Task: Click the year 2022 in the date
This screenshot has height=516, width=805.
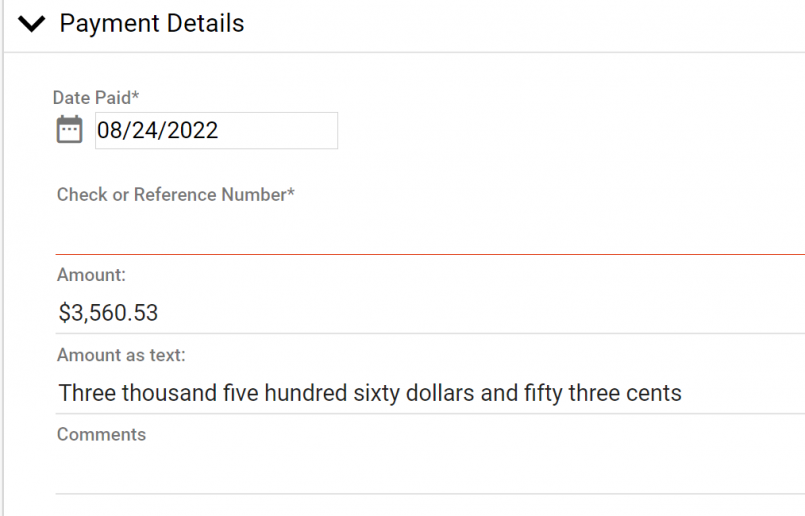Action: pos(193,130)
